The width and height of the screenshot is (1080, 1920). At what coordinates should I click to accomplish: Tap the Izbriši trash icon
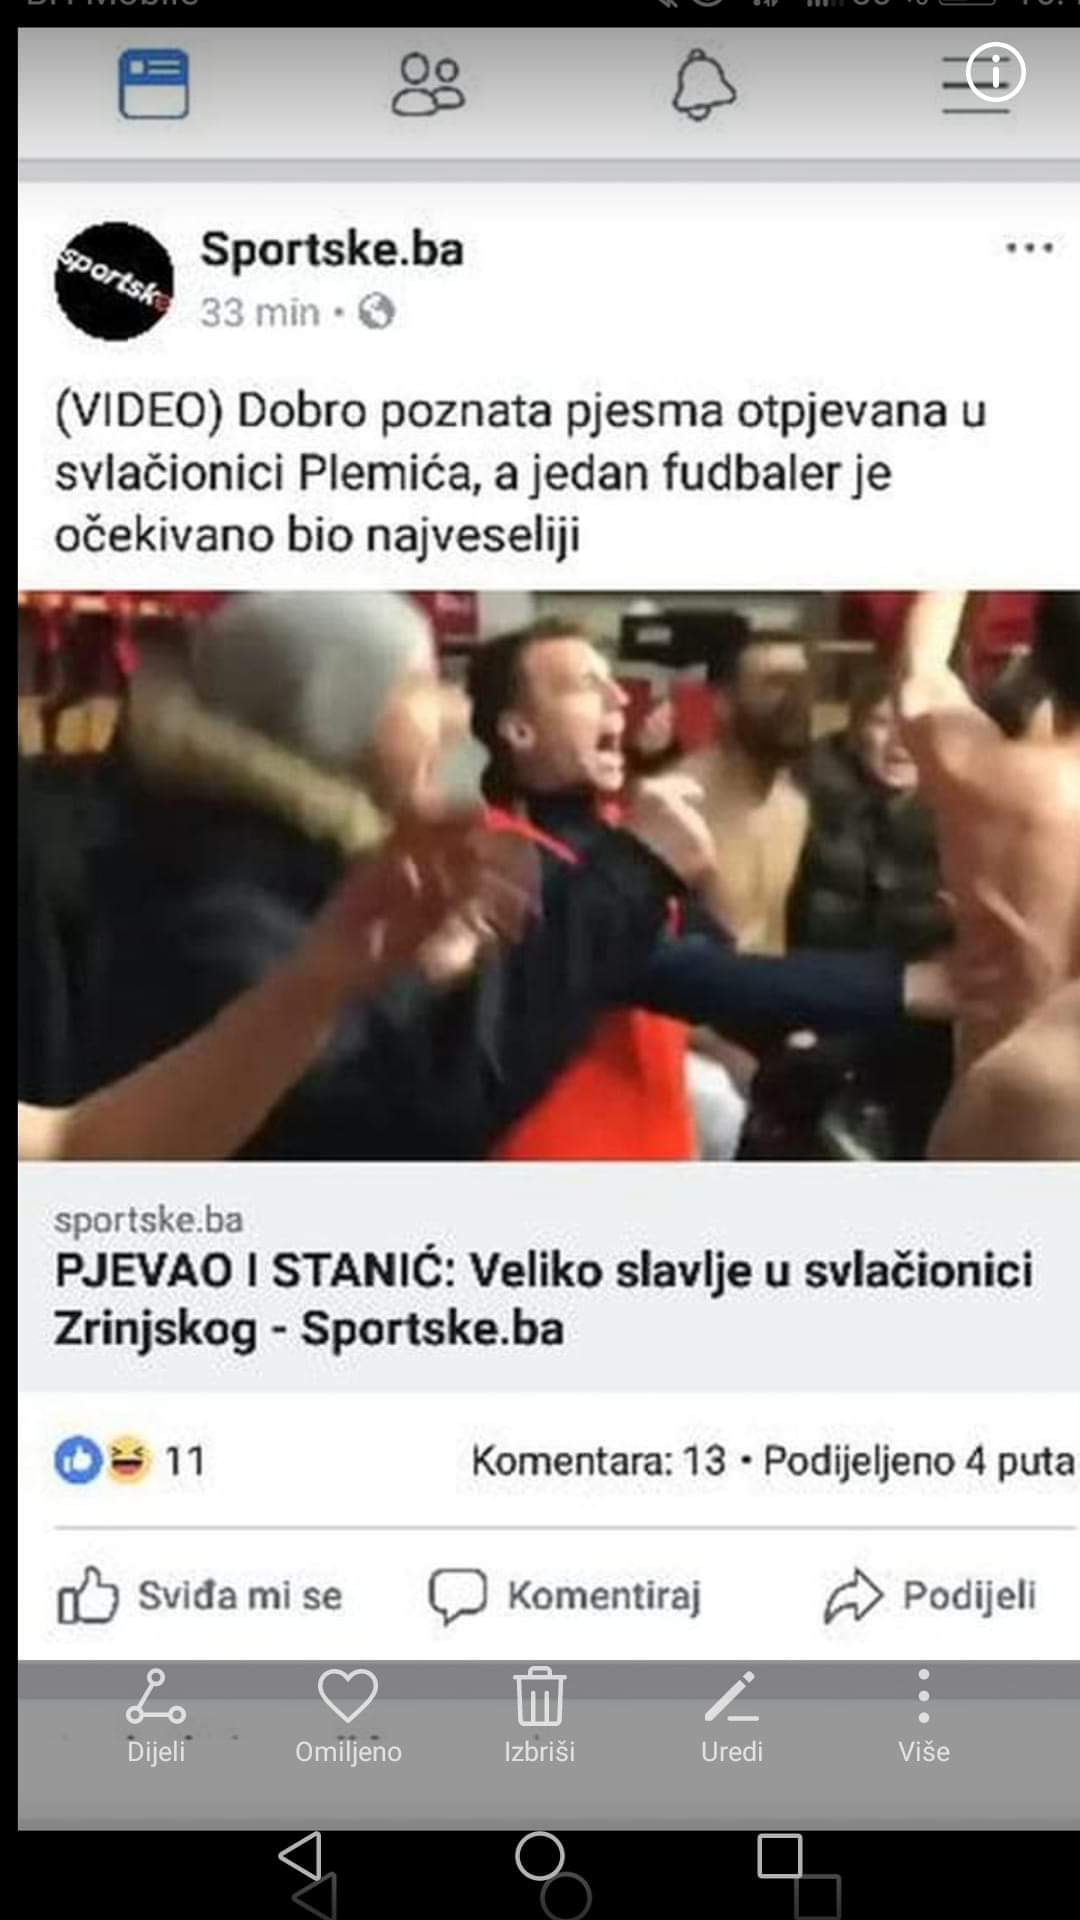(540, 1716)
